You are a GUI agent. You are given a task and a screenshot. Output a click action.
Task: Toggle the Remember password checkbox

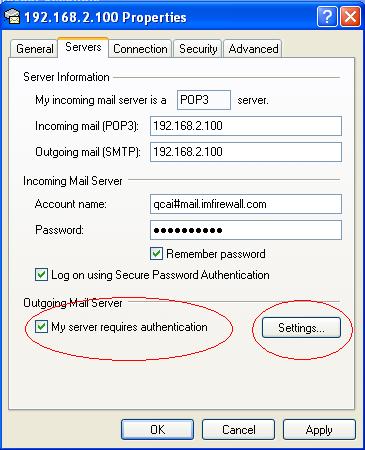click(x=156, y=254)
